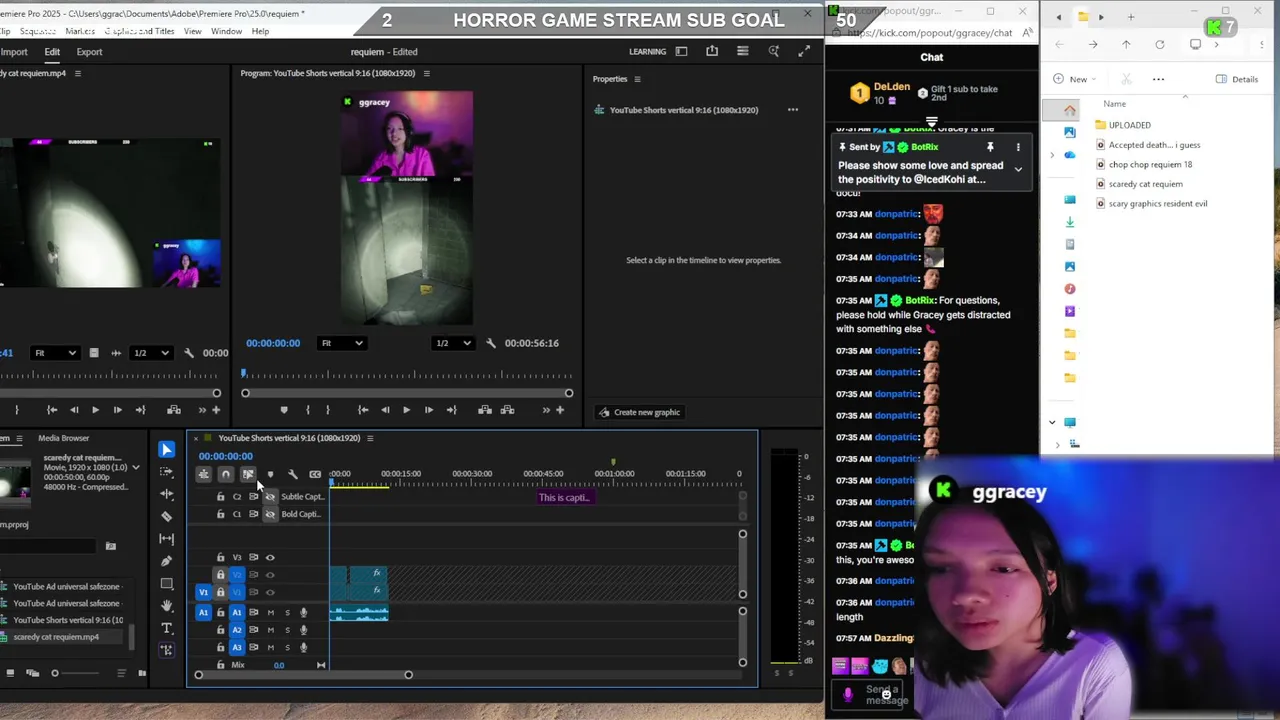
Task: Toggle insert sequences as nests button
Action: click(x=204, y=474)
